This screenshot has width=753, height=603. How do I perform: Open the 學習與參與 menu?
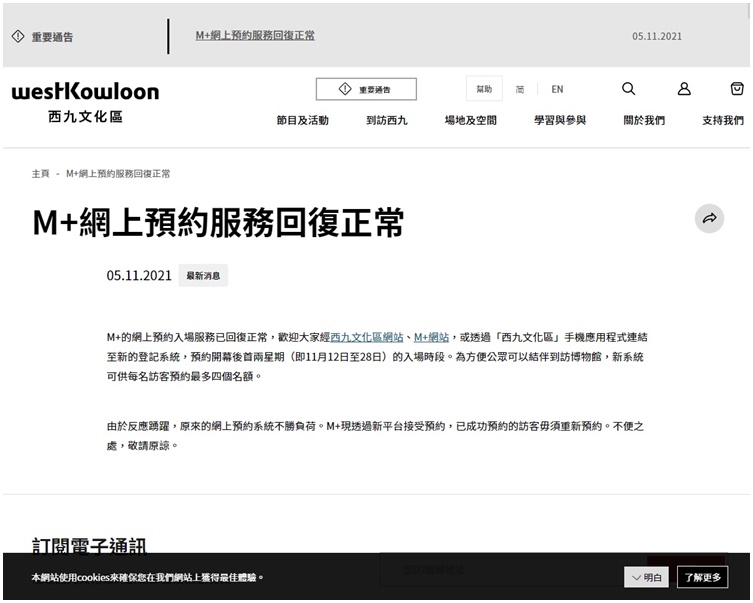(x=560, y=120)
